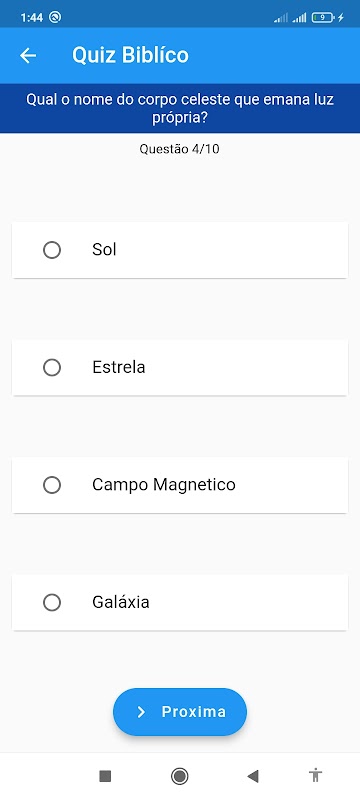Click the Proxima button
The width and height of the screenshot is (360, 800).
[180, 712]
